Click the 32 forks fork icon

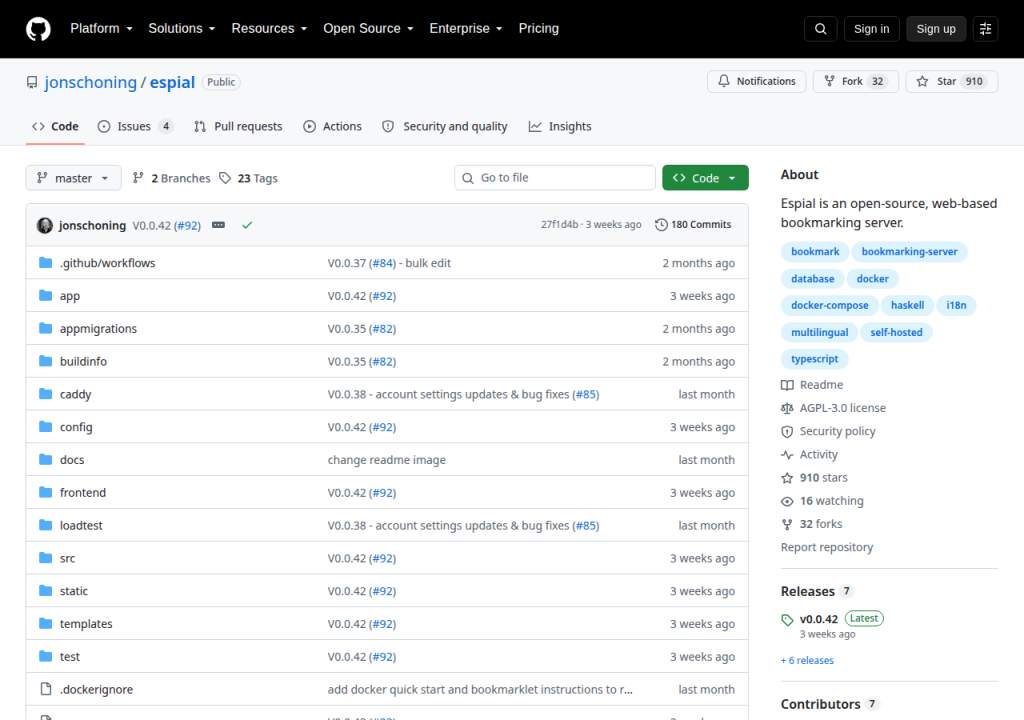(788, 524)
